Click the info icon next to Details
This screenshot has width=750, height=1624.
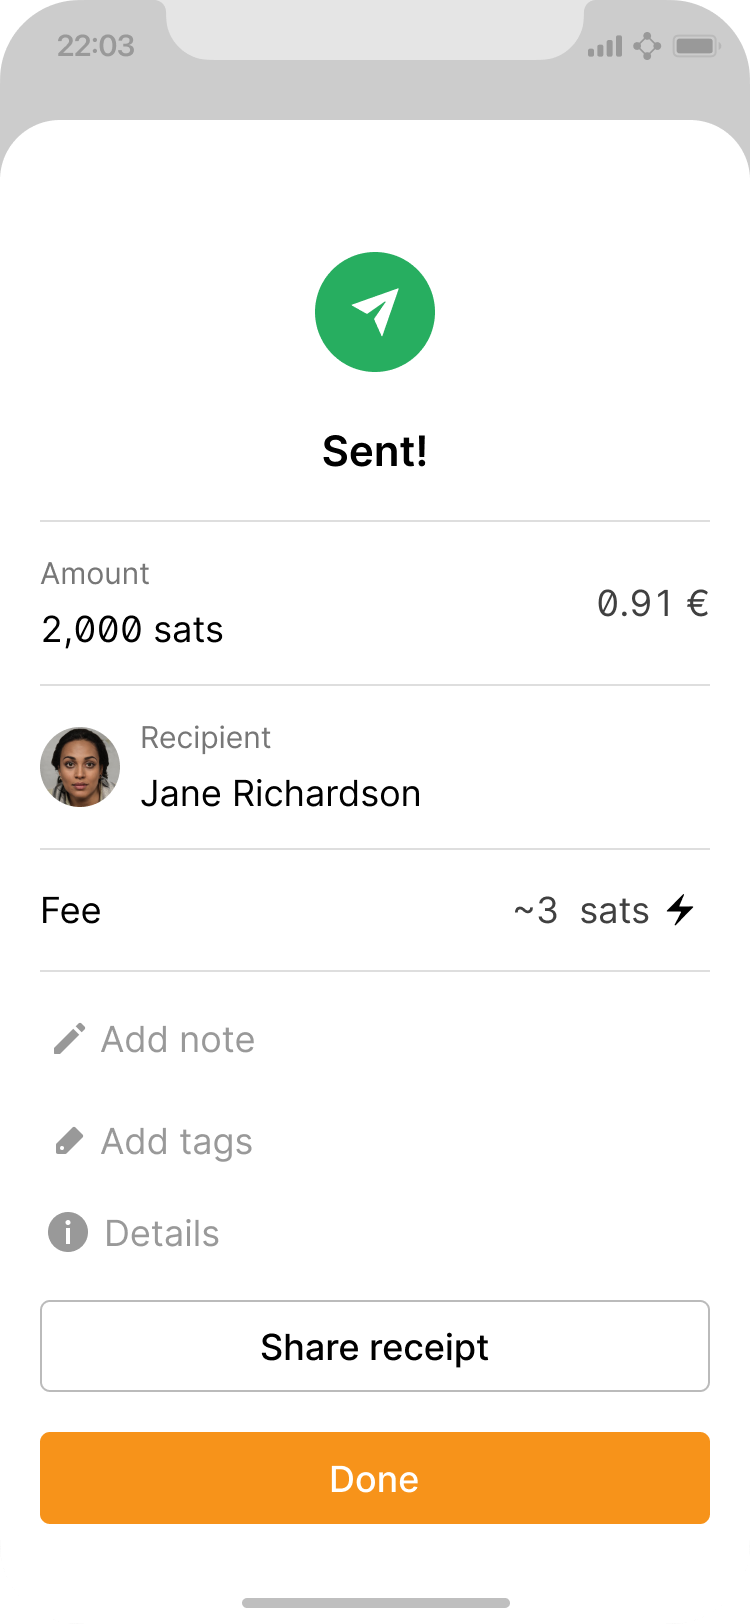click(68, 1233)
